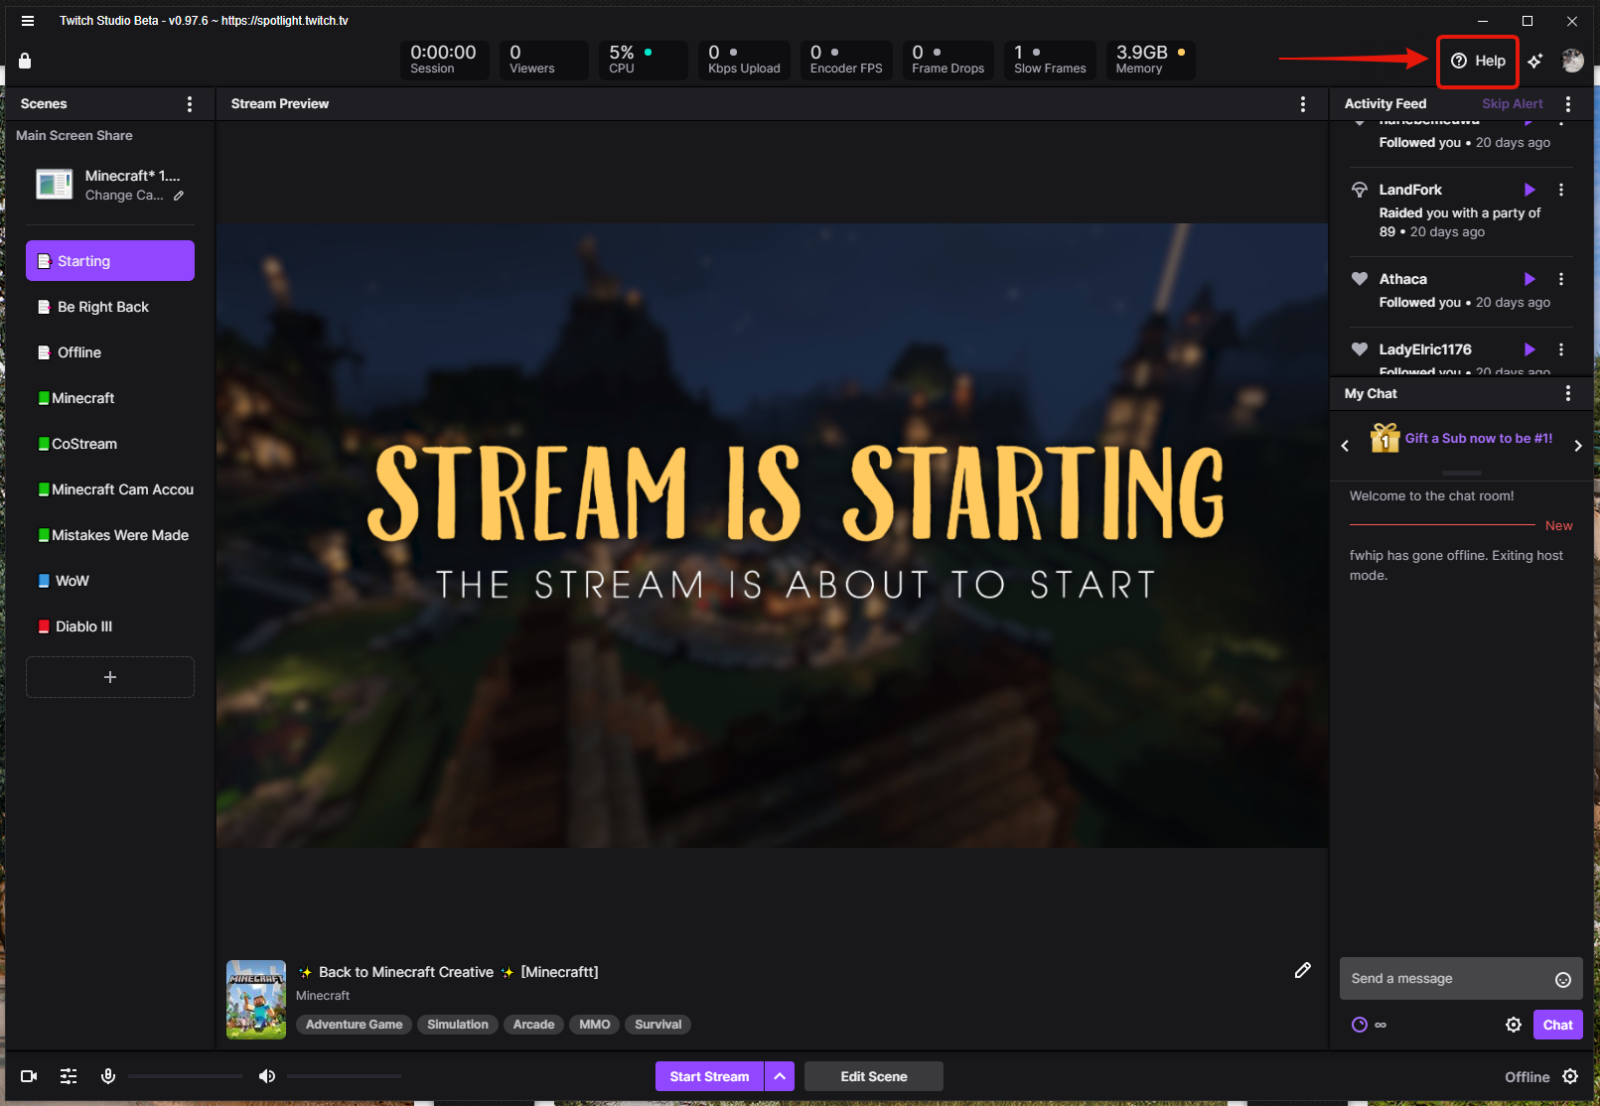Mute the speaker output
The image size is (1600, 1106).
[x=267, y=1077]
